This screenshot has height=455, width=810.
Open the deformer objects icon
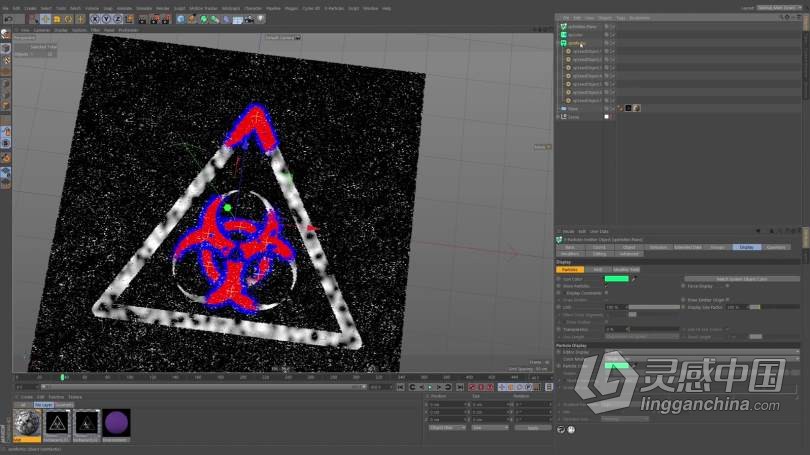(226, 19)
